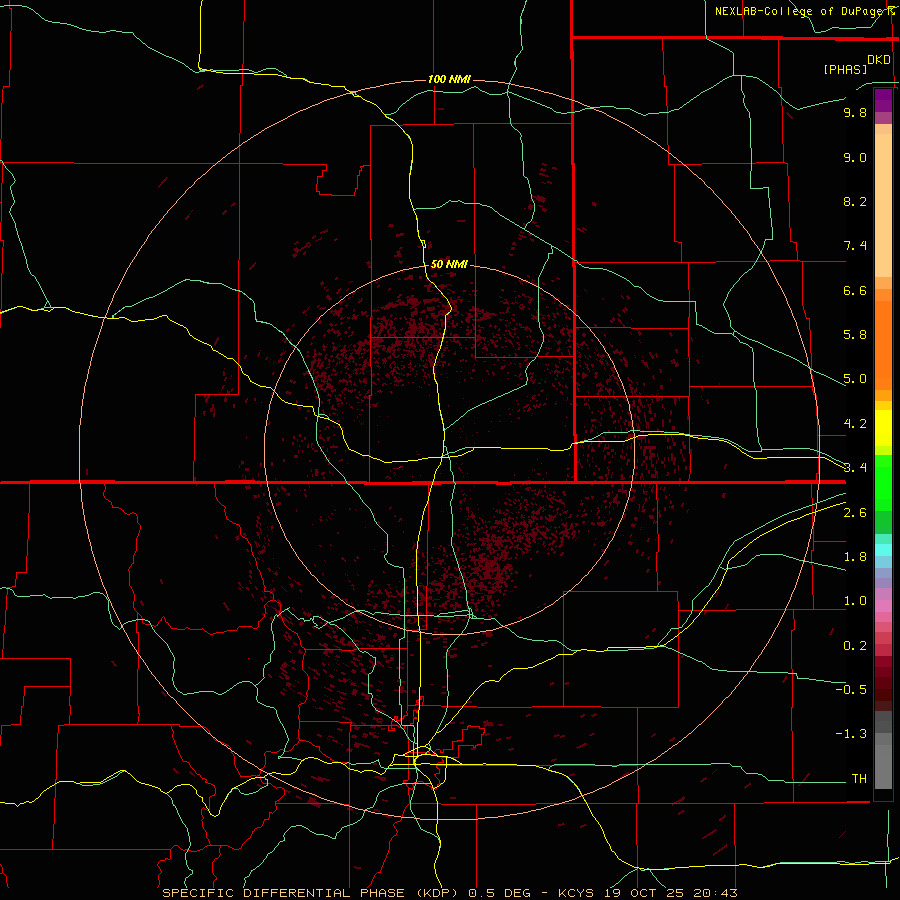Click the cyan segment of the color bar
Image resolution: width=900 pixels, height=900 pixels.
(883, 550)
